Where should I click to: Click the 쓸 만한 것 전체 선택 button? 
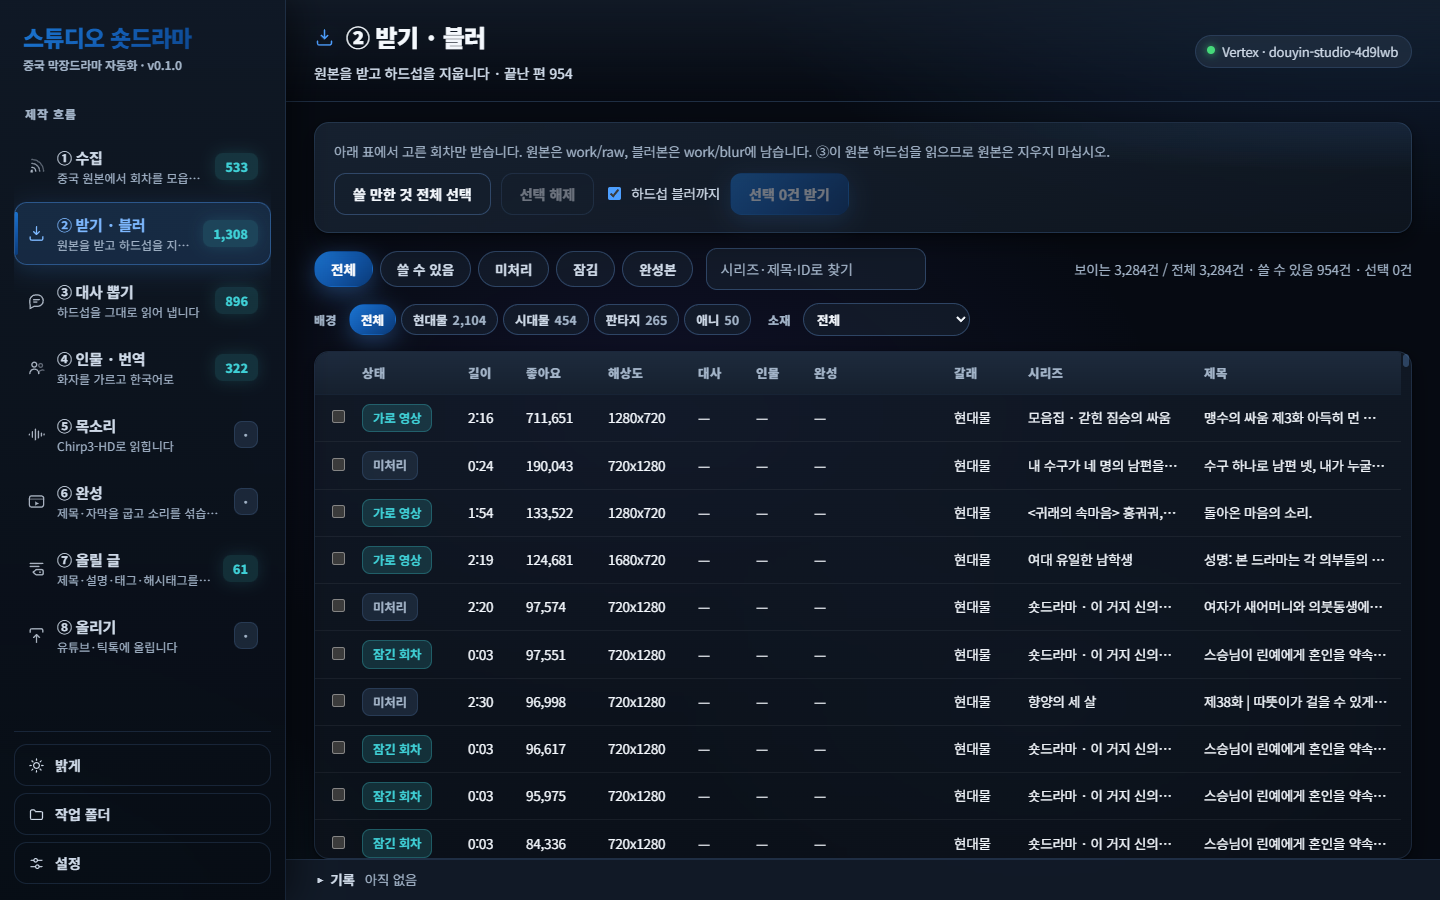coord(412,194)
